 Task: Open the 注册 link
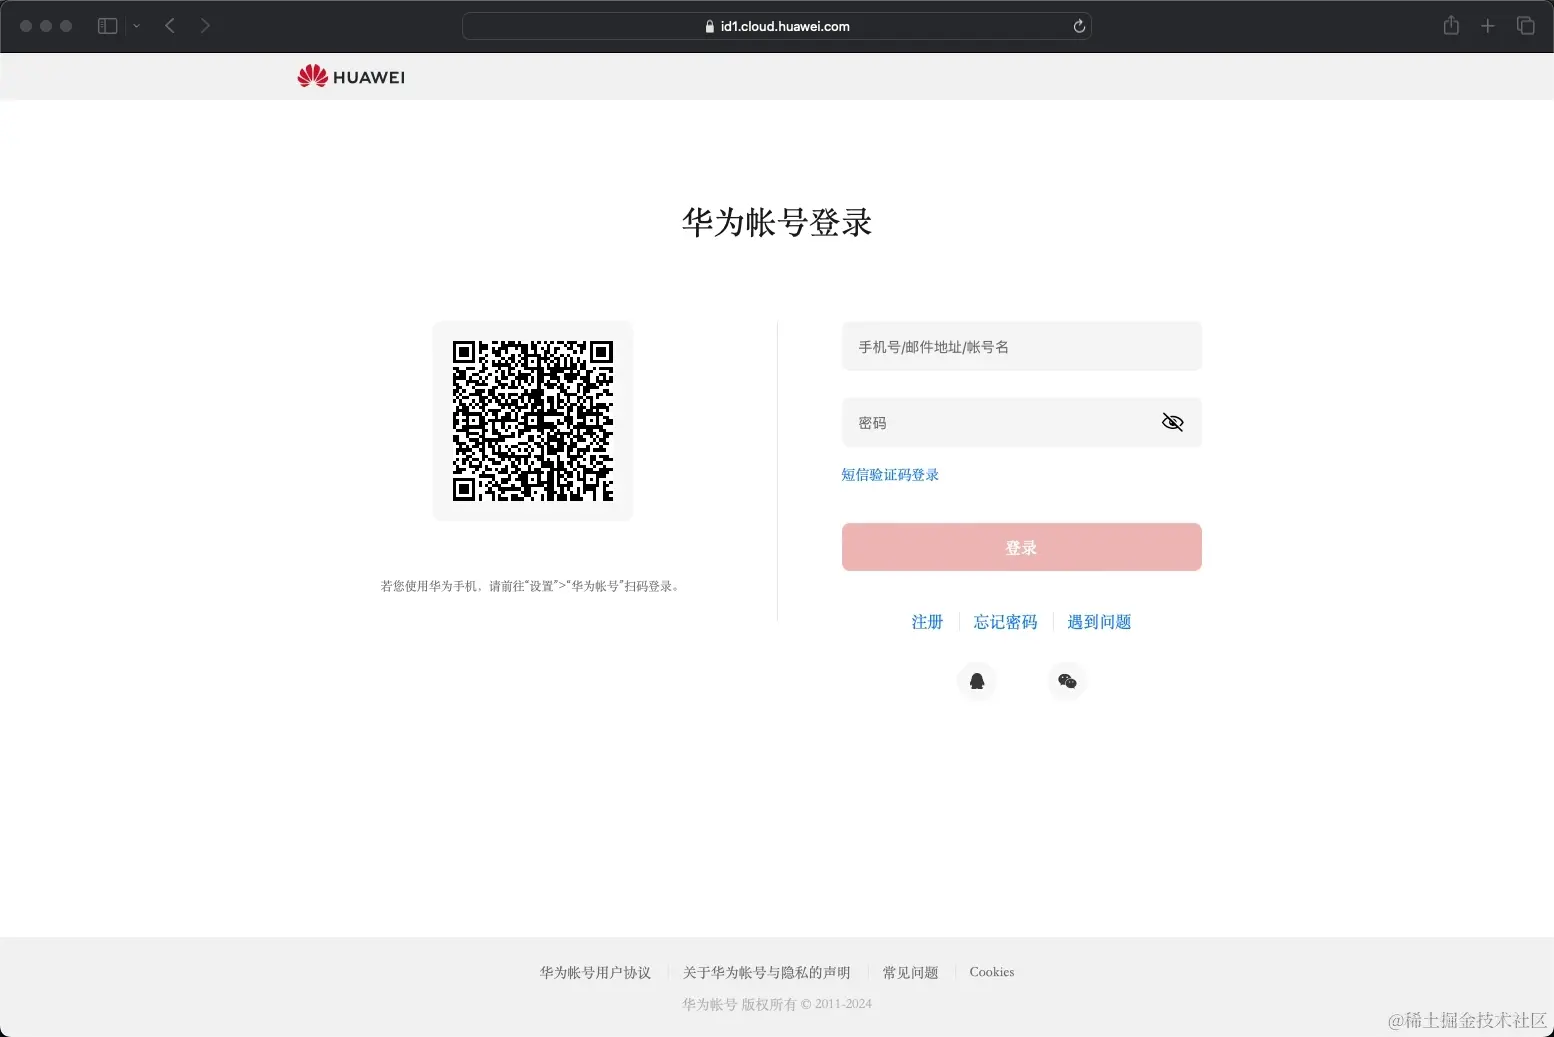coord(927,622)
